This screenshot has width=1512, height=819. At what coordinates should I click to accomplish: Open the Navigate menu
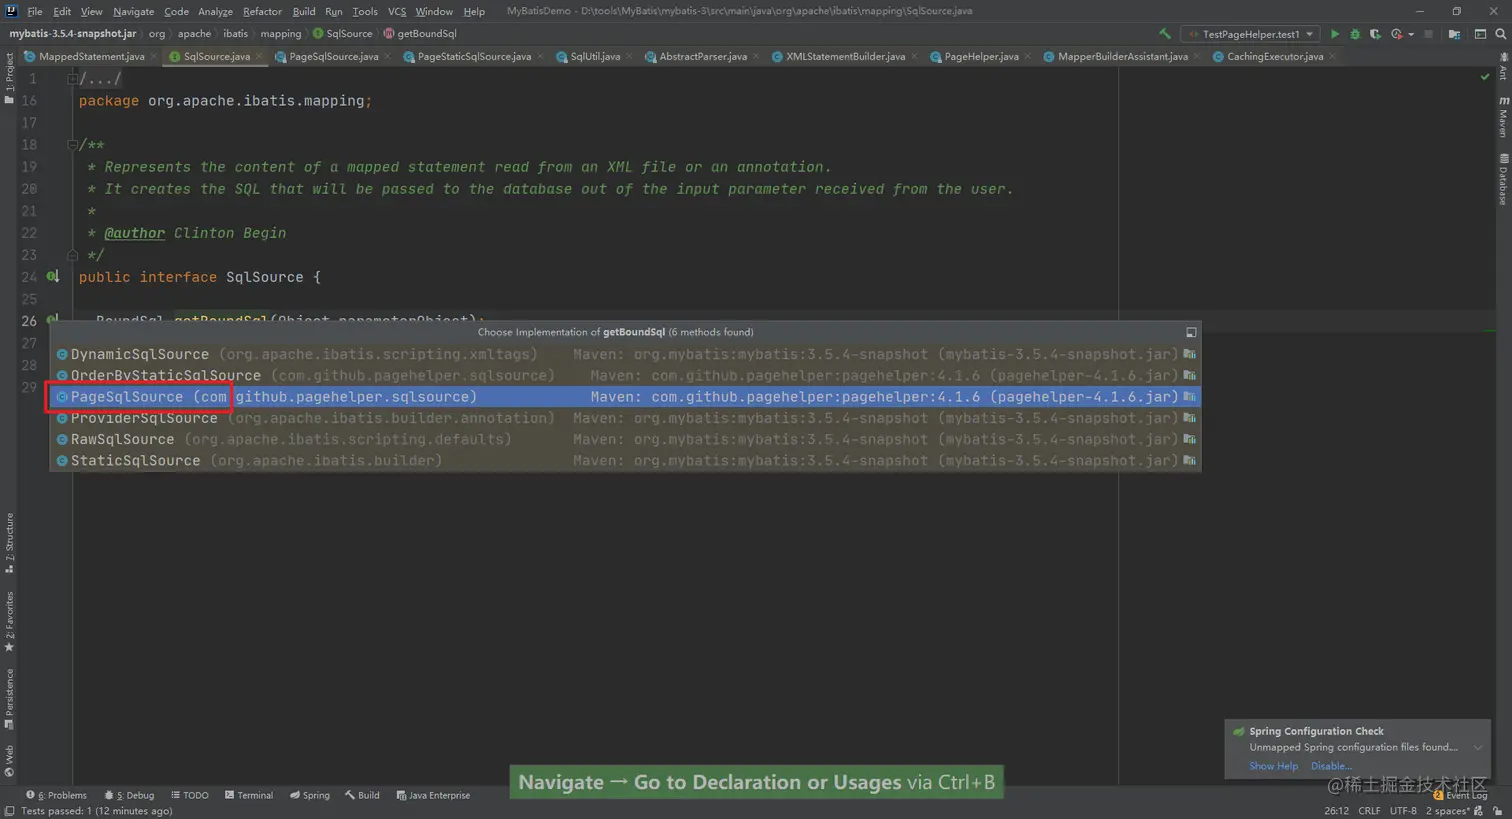(x=133, y=11)
